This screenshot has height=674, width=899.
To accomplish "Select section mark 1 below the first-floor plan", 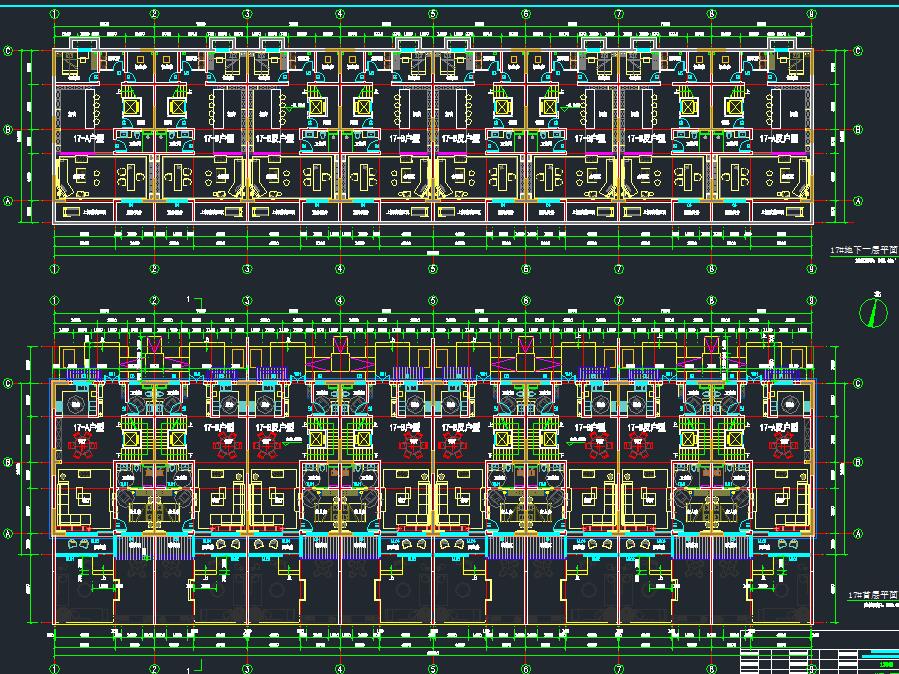I will click(x=194, y=668).
